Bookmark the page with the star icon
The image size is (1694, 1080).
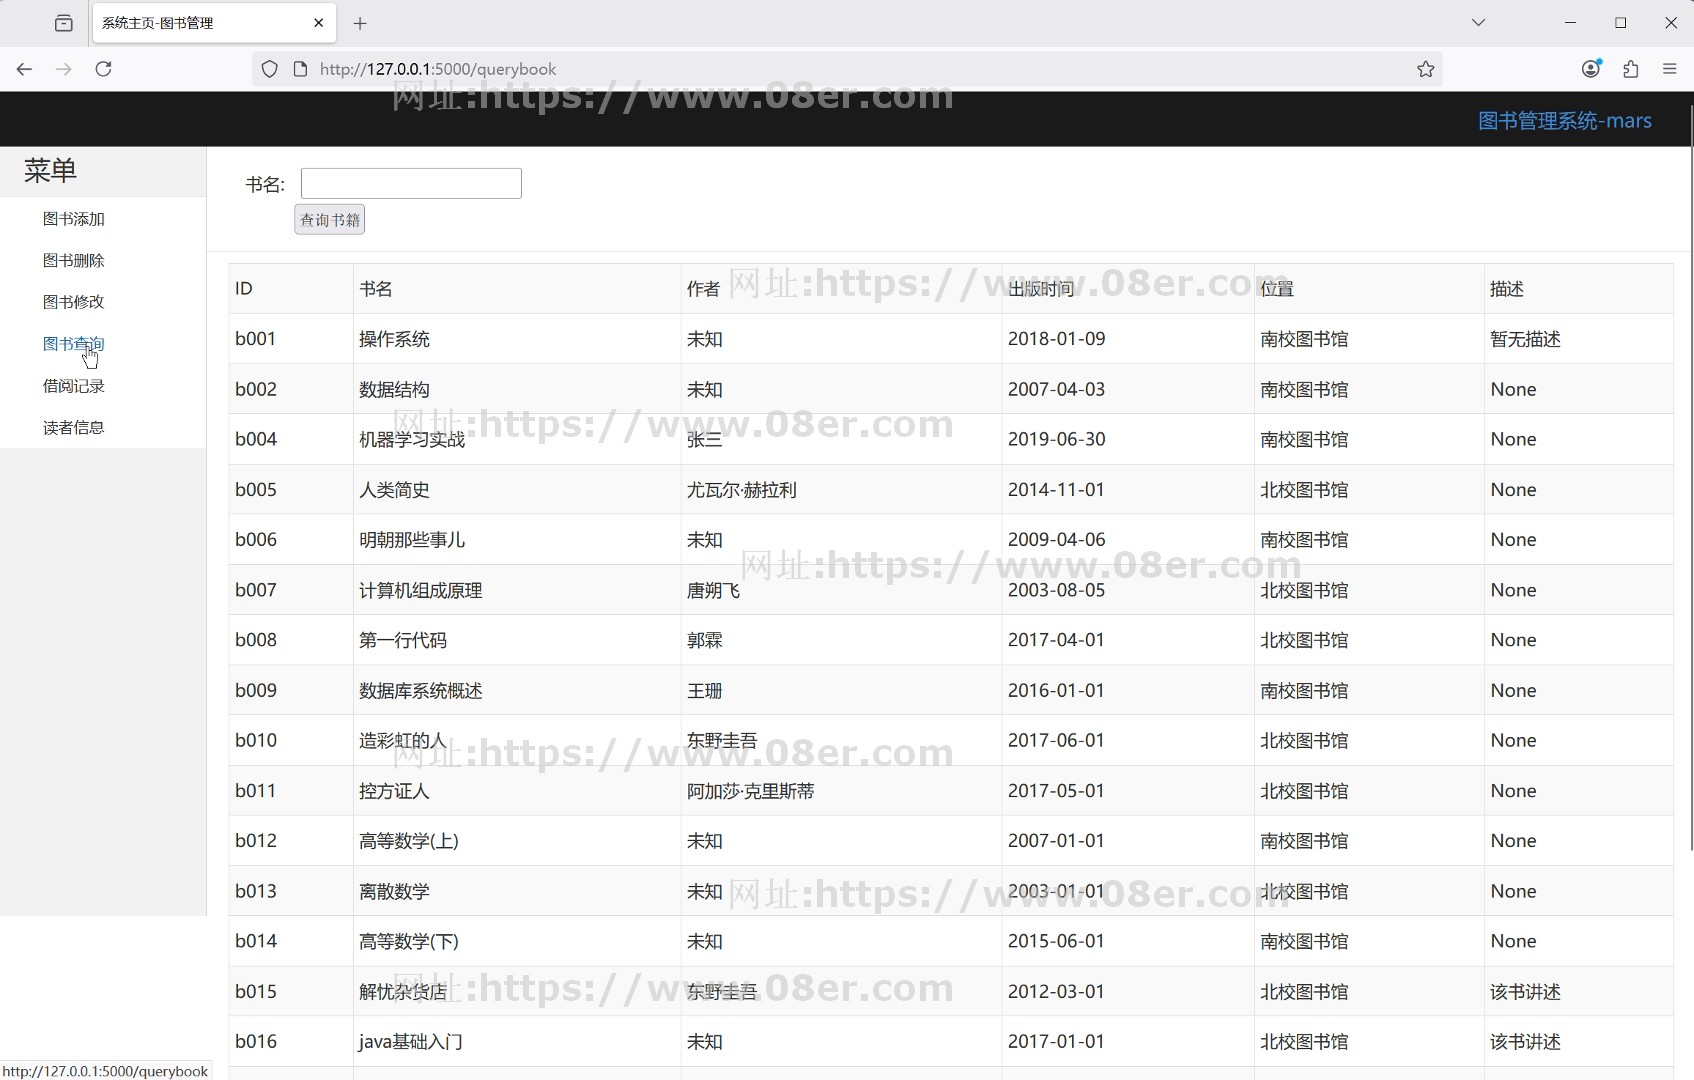(1426, 69)
